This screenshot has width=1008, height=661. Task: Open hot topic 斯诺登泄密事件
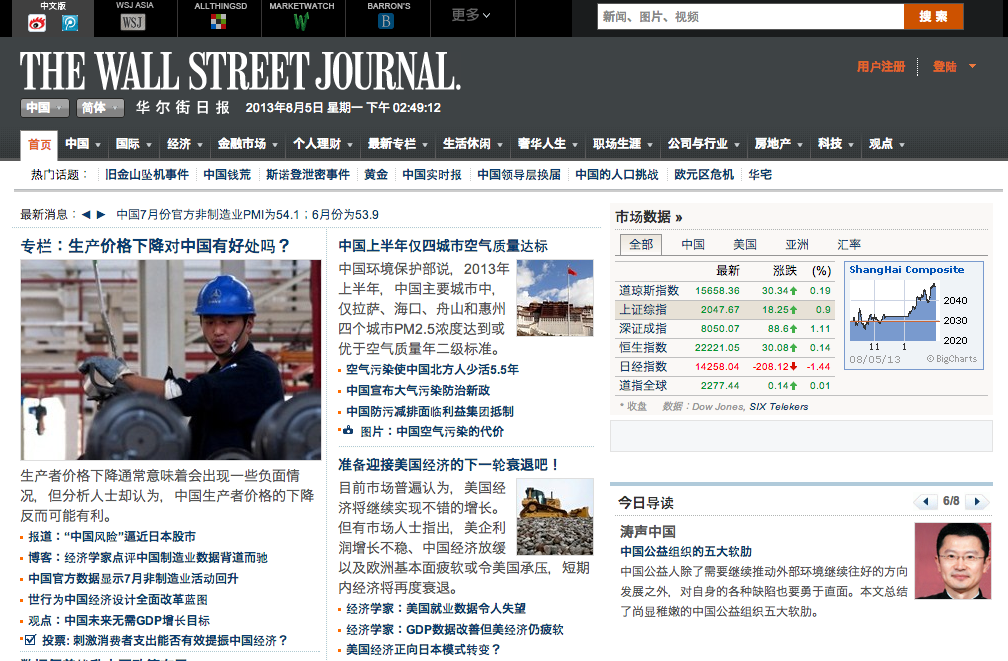(x=308, y=174)
